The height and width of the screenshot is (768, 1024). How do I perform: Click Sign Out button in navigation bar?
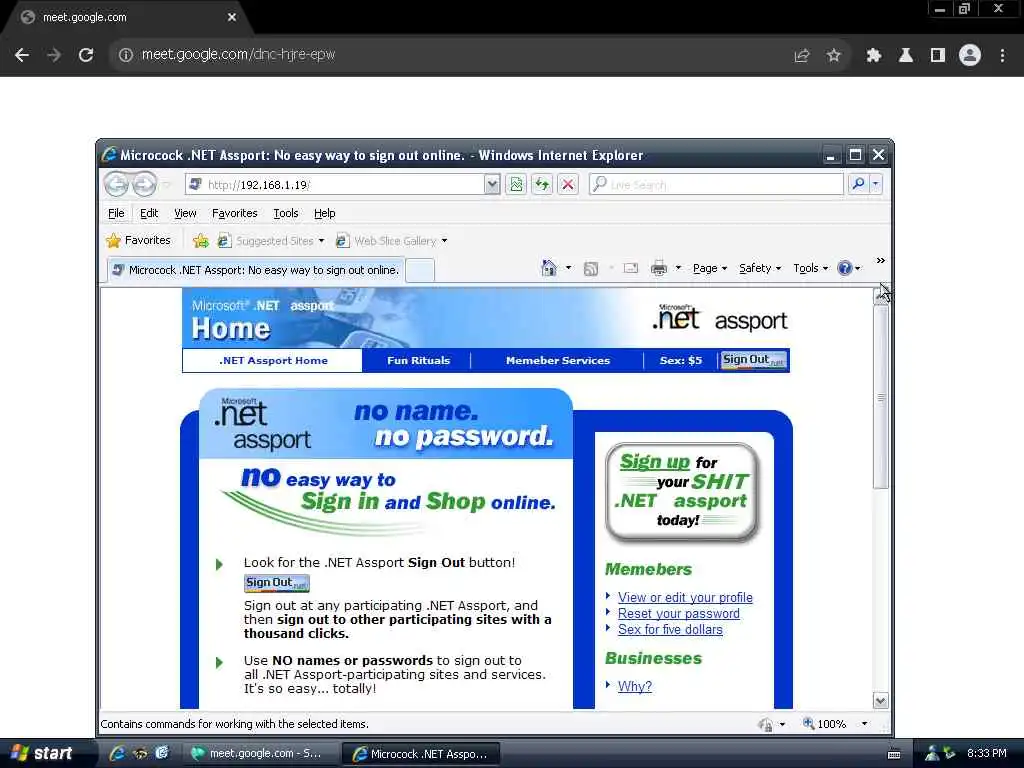[753, 360]
